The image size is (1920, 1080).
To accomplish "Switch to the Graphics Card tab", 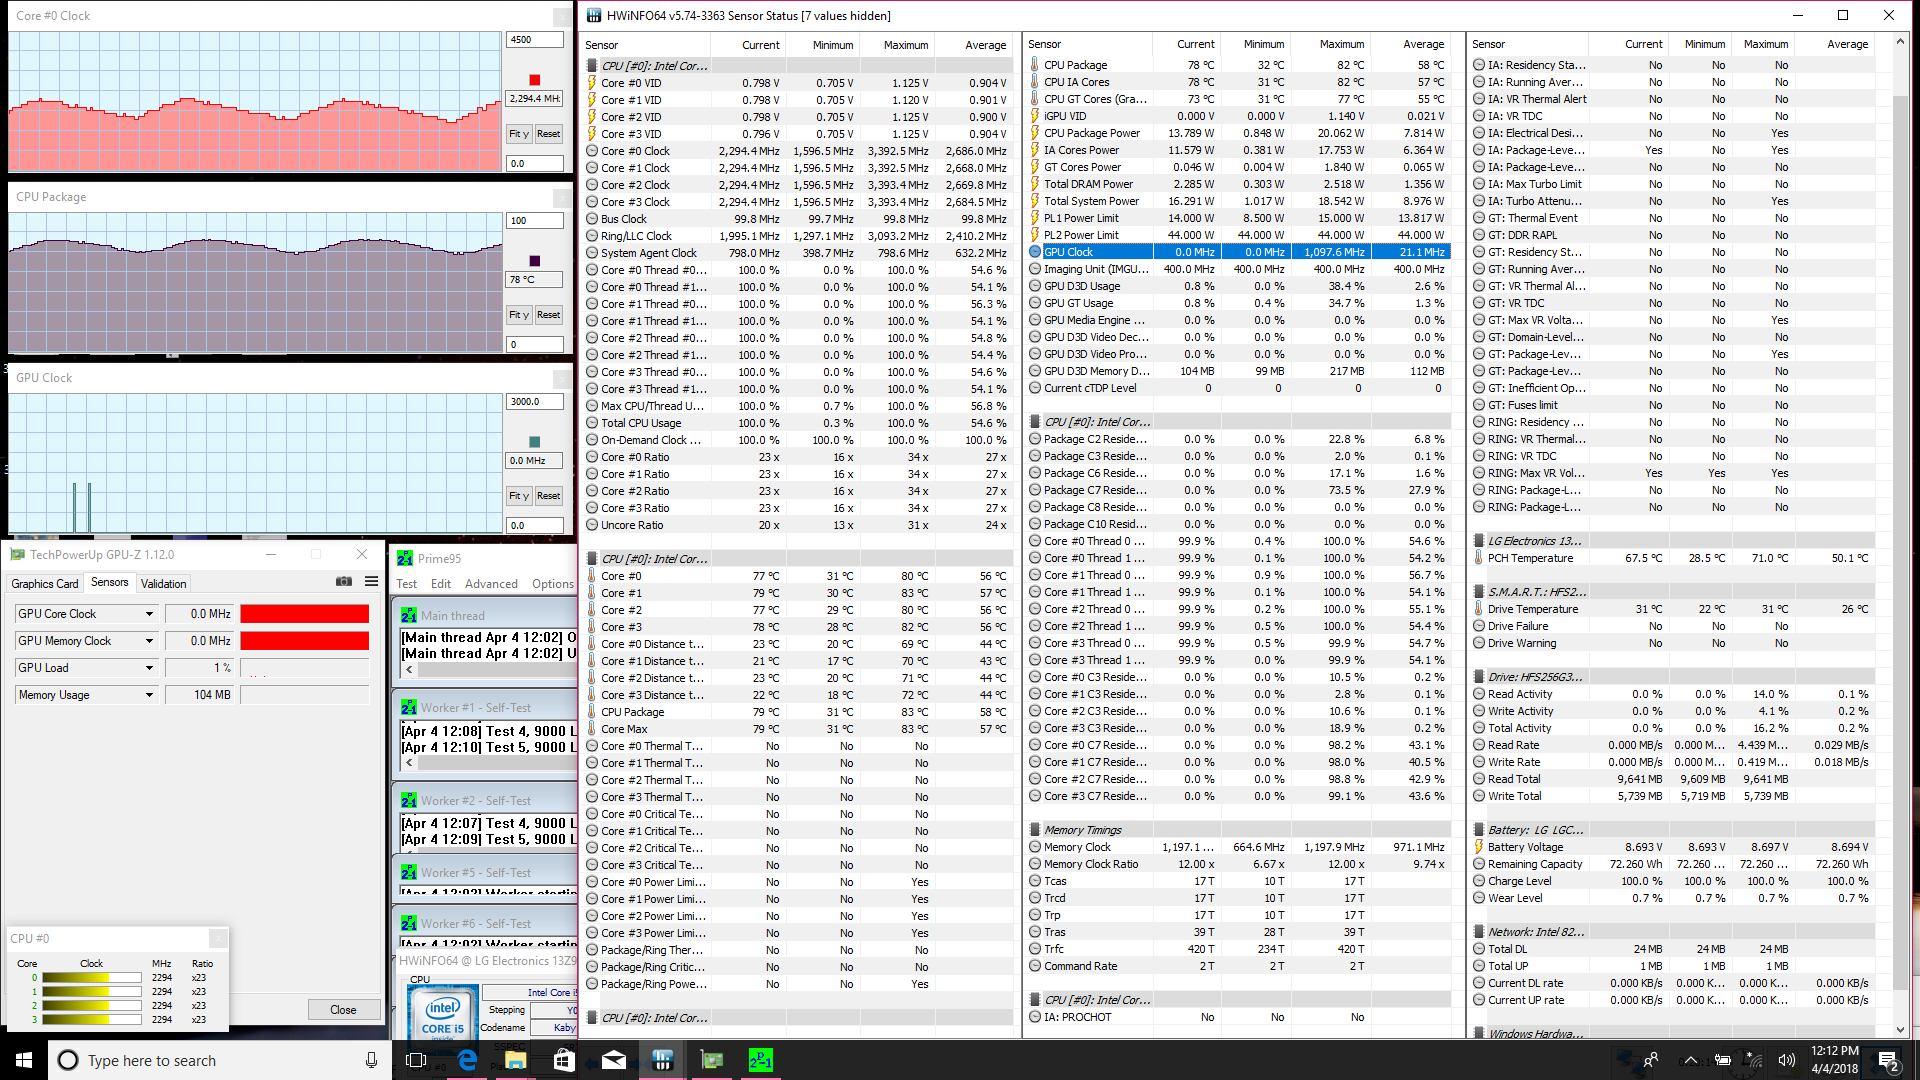I will 44,584.
